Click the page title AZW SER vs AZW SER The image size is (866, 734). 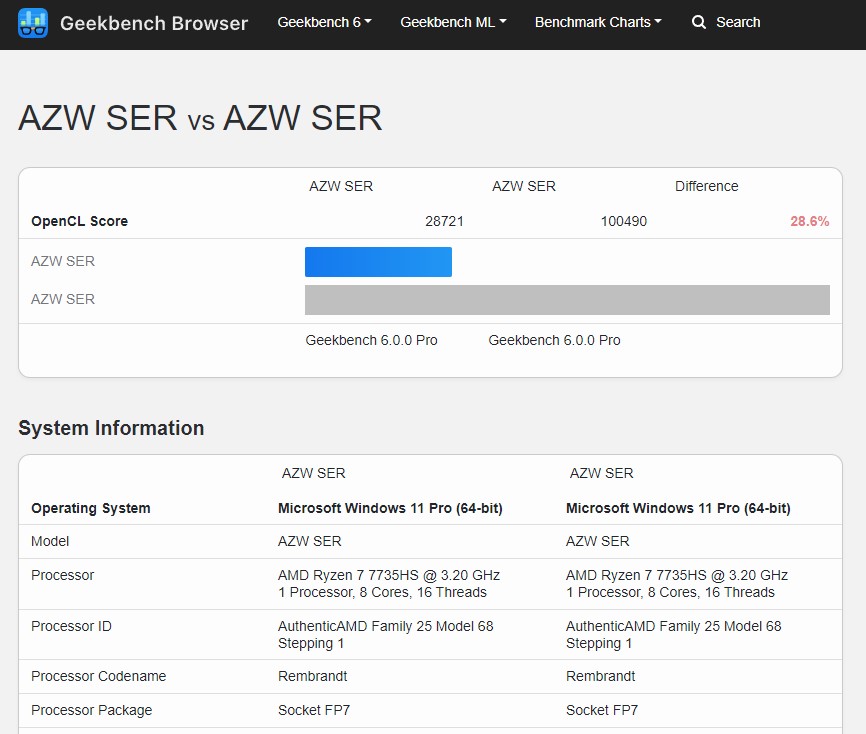click(200, 118)
